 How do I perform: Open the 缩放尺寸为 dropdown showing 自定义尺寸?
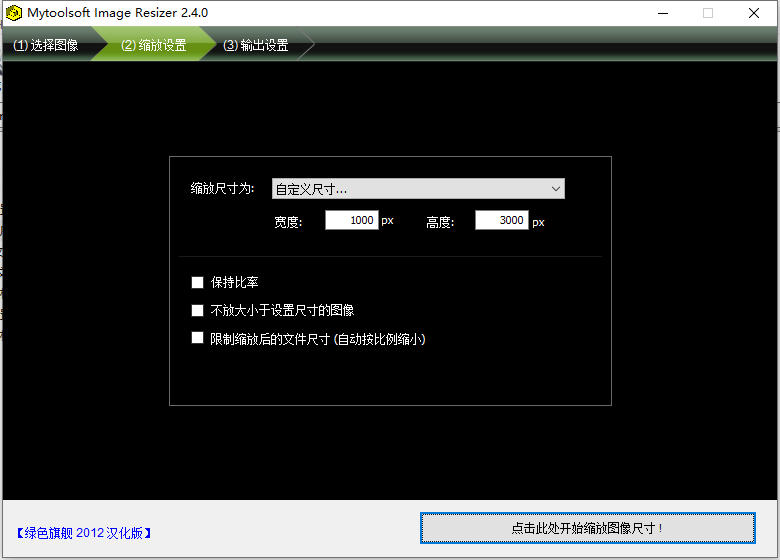point(418,189)
